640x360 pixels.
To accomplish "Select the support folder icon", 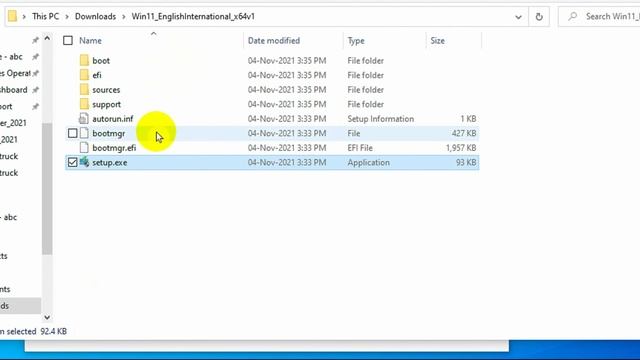I will 84,104.
